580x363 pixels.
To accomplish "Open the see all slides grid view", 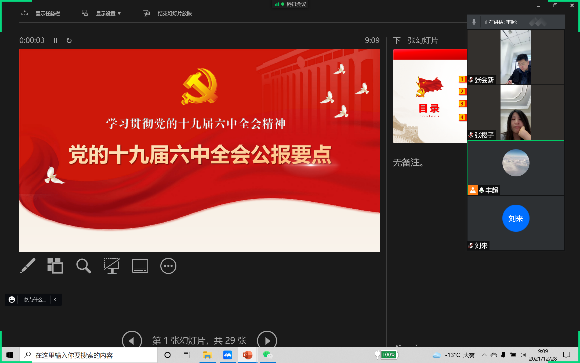I will click(55, 266).
